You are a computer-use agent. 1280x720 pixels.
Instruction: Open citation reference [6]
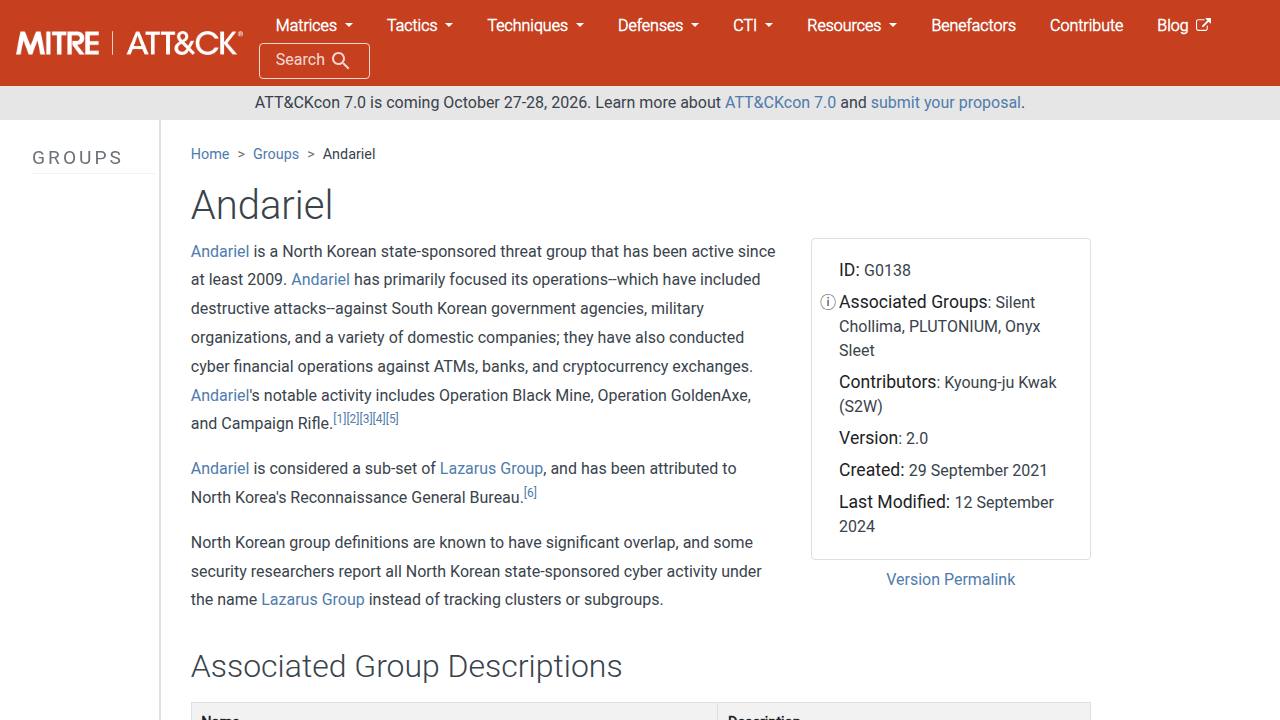530,492
